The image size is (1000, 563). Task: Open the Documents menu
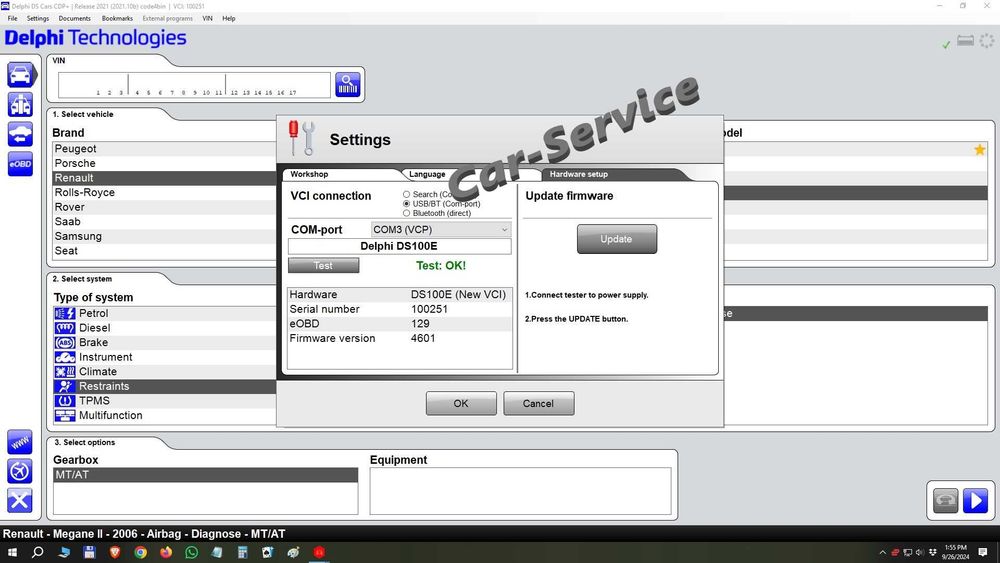[75, 18]
